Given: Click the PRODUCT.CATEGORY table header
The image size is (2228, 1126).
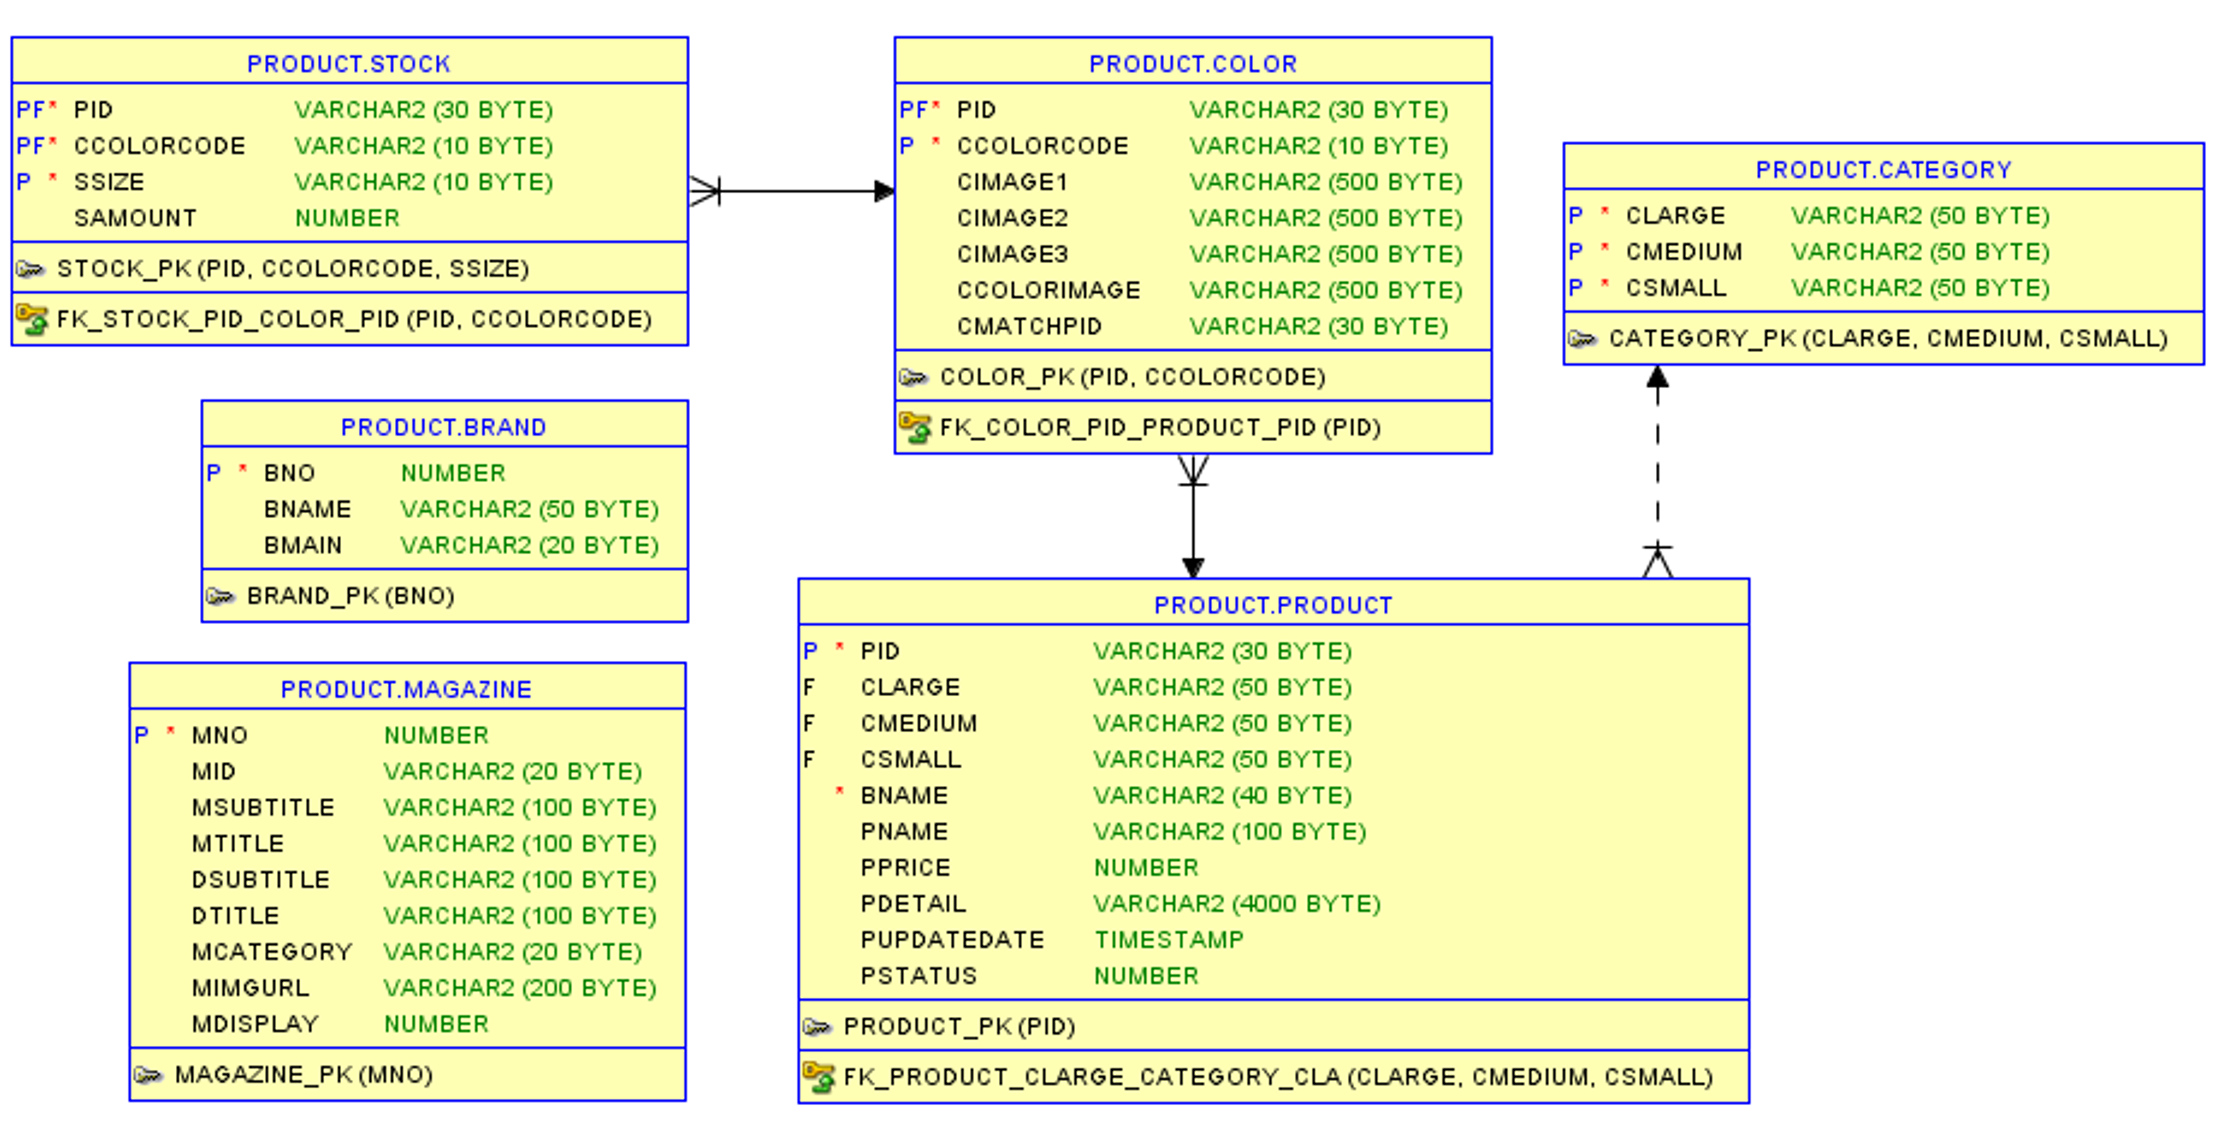Looking at the screenshot, I should pyautogui.click(x=1884, y=169).
